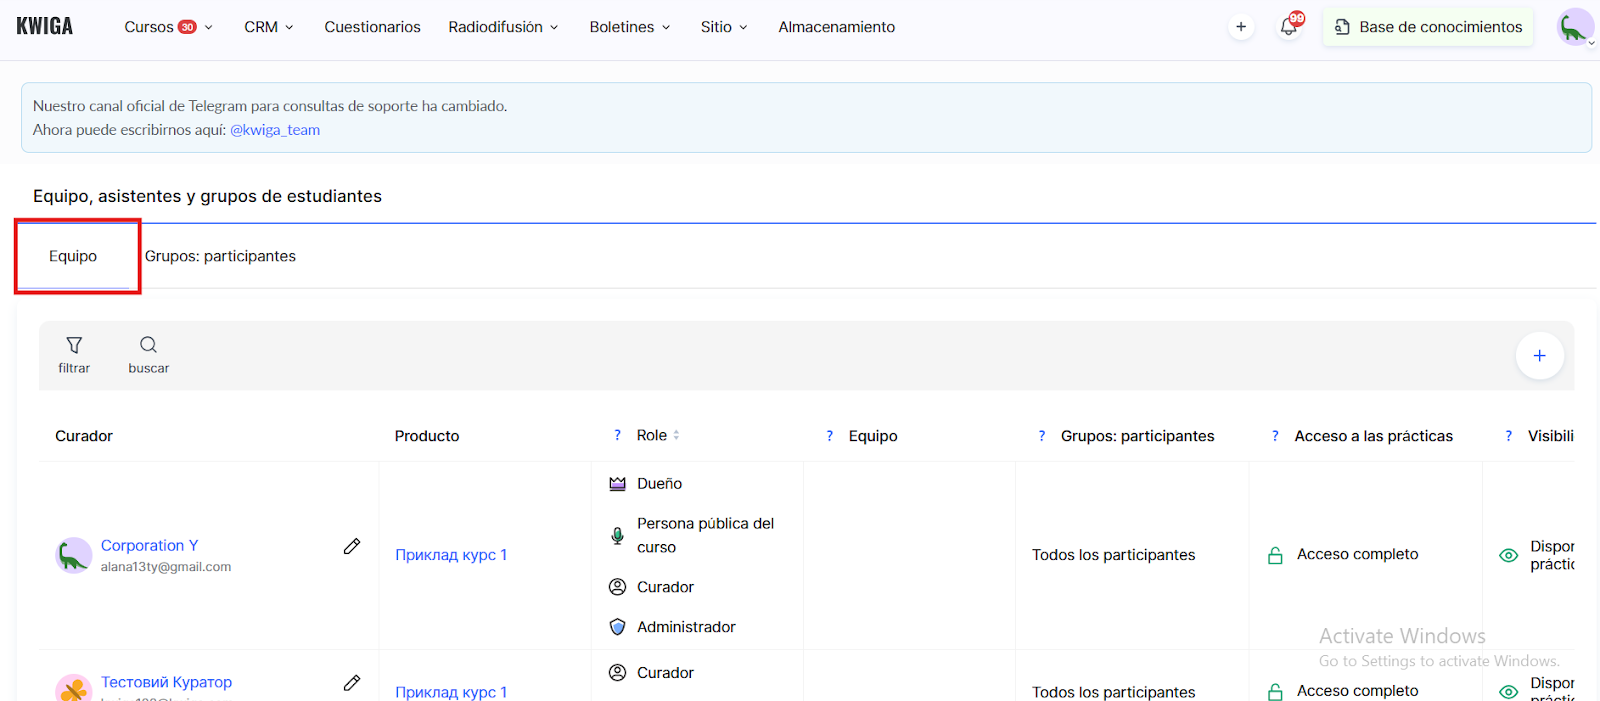Click the plus icon in top navigation bar

coord(1241,27)
